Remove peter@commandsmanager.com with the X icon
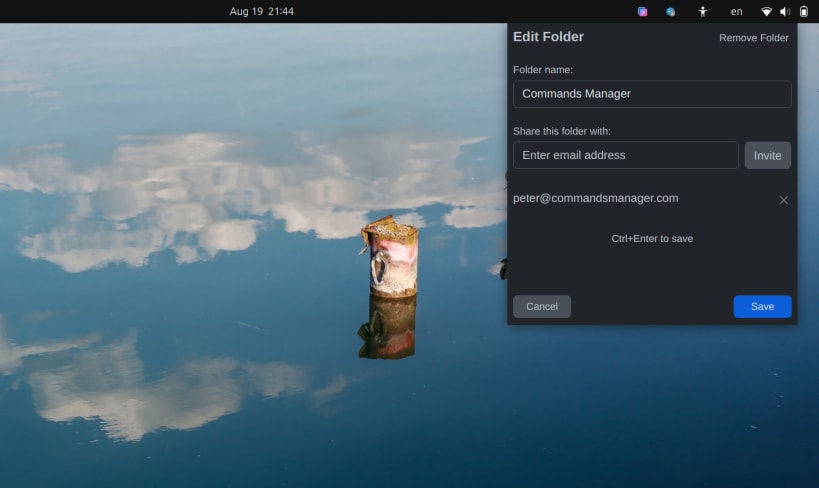Image resolution: width=819 pixels, height=488 pixels. click(x=783, y=200)
